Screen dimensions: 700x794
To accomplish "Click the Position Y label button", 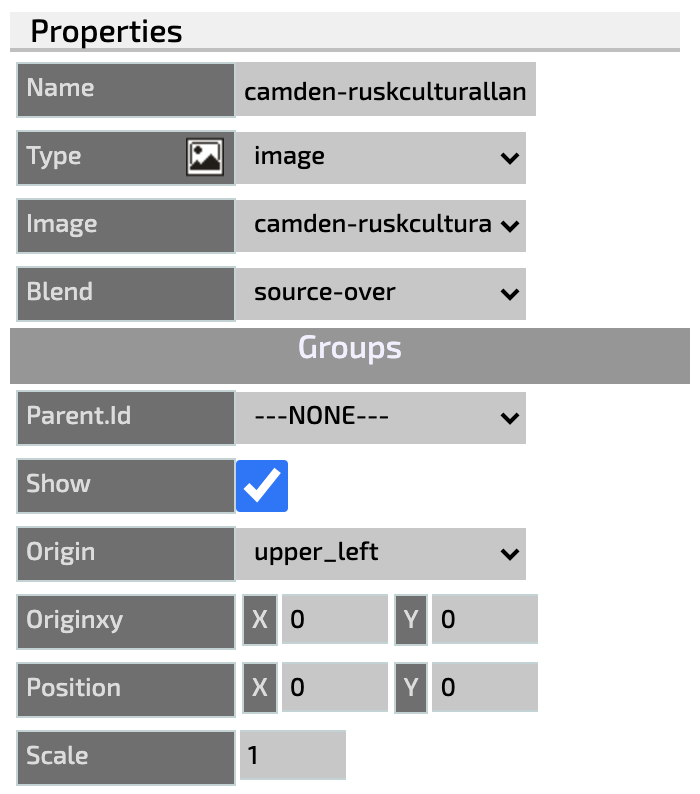I will click(x=411, y=687).
